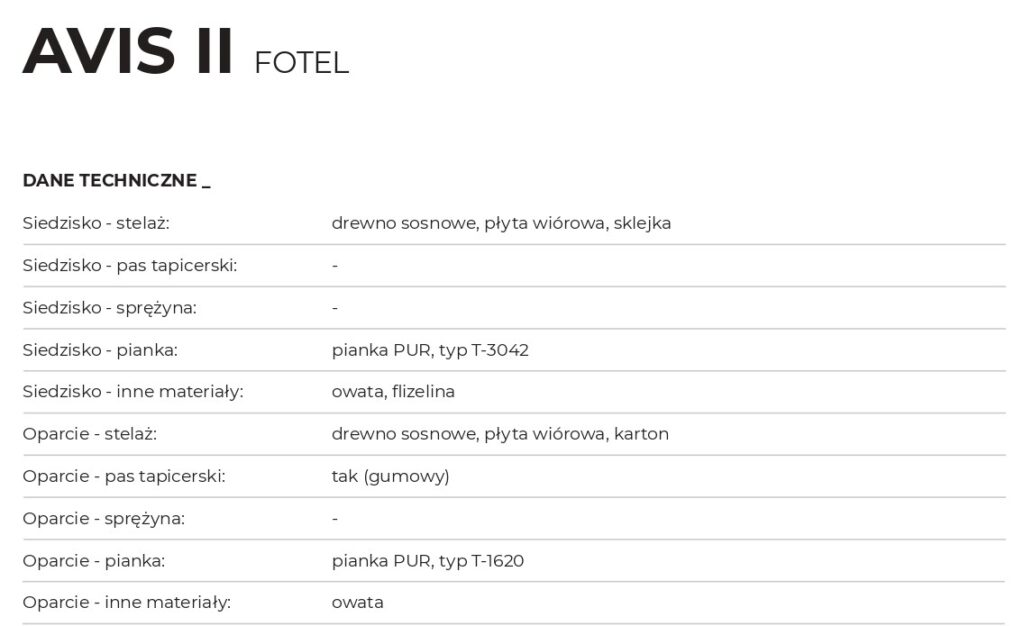This screenshot has height=626, width=1024.
Task: Click the 'tak (gumowy)' value
Action: click(390, 476)
